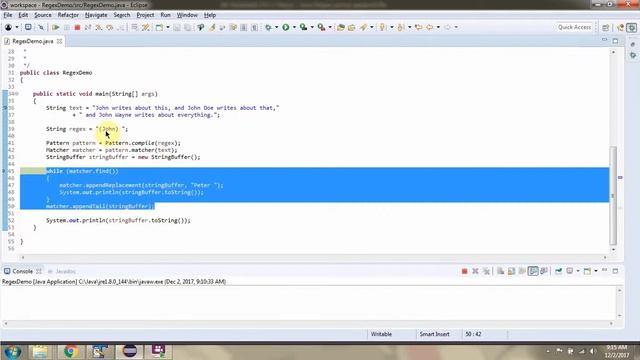Viewport: 640px width, 360px height.
Task: Click the Debug gear icon in toolbar
Action: click(268, 27)
